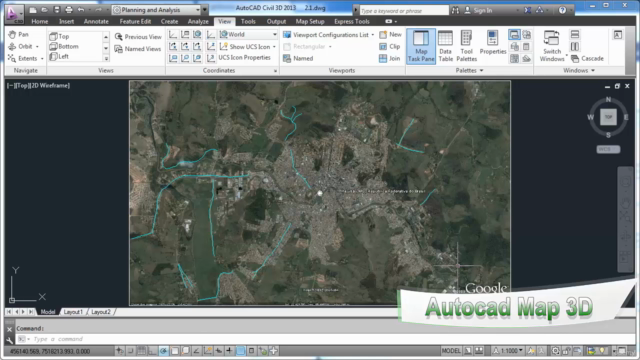Open the annotation scale 1:1000 dropdown
Screen dimensions: 640x360
[509, 351]
